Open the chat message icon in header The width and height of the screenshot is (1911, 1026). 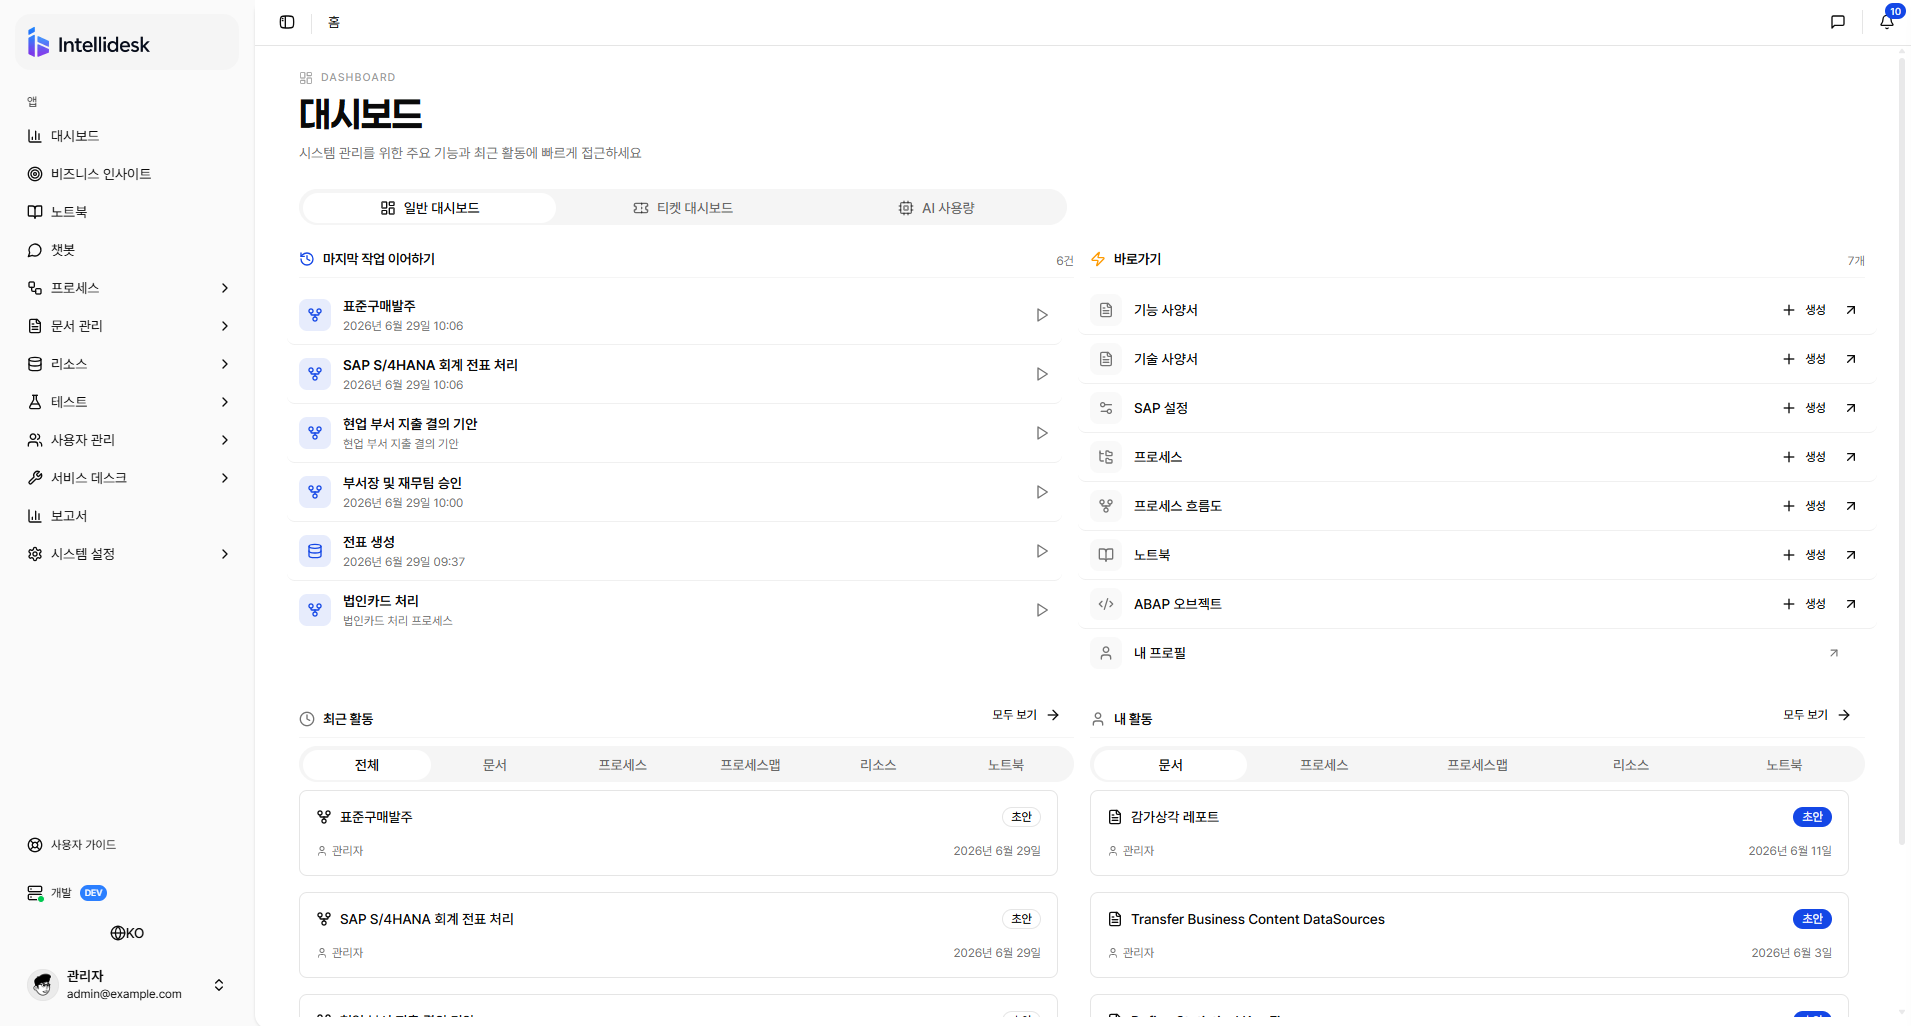pos(1837,22)
